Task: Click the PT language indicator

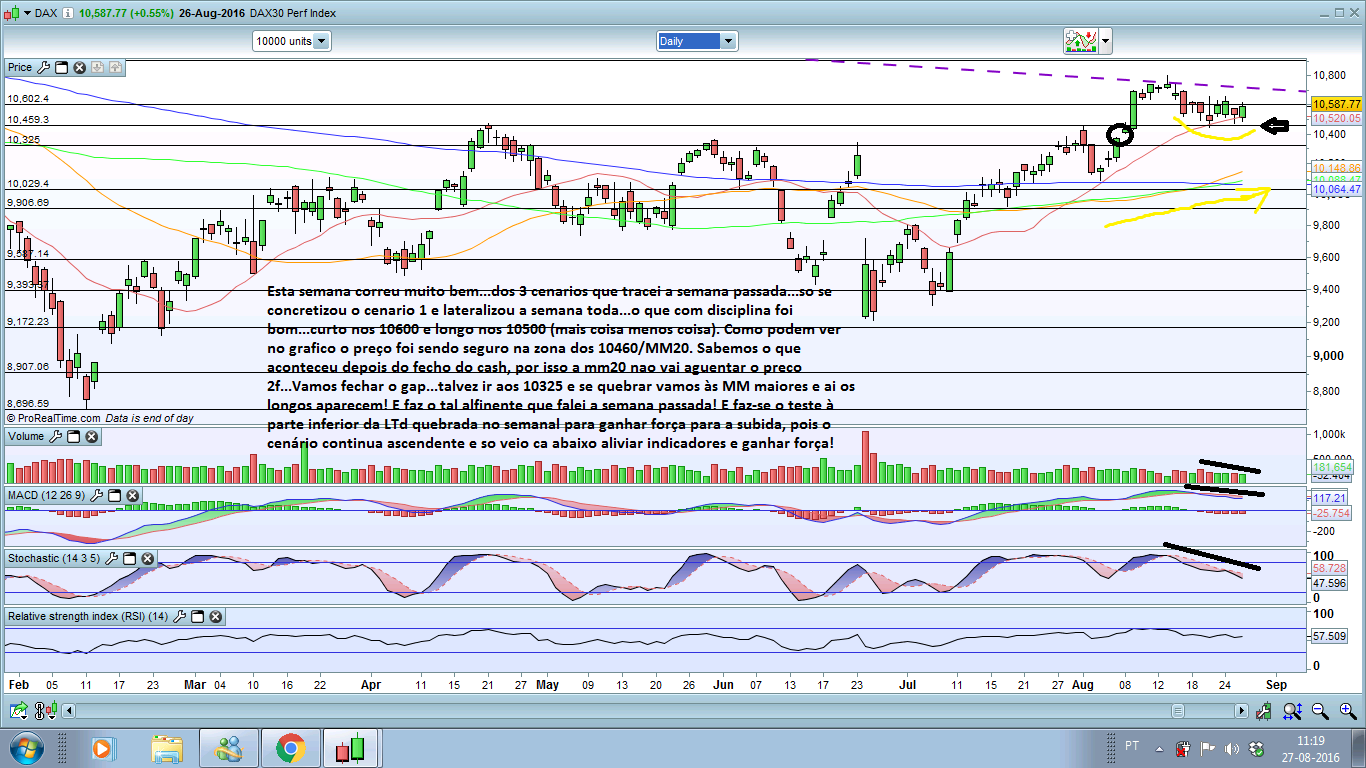Action: pyautogui.click(x=1132, y=746)
